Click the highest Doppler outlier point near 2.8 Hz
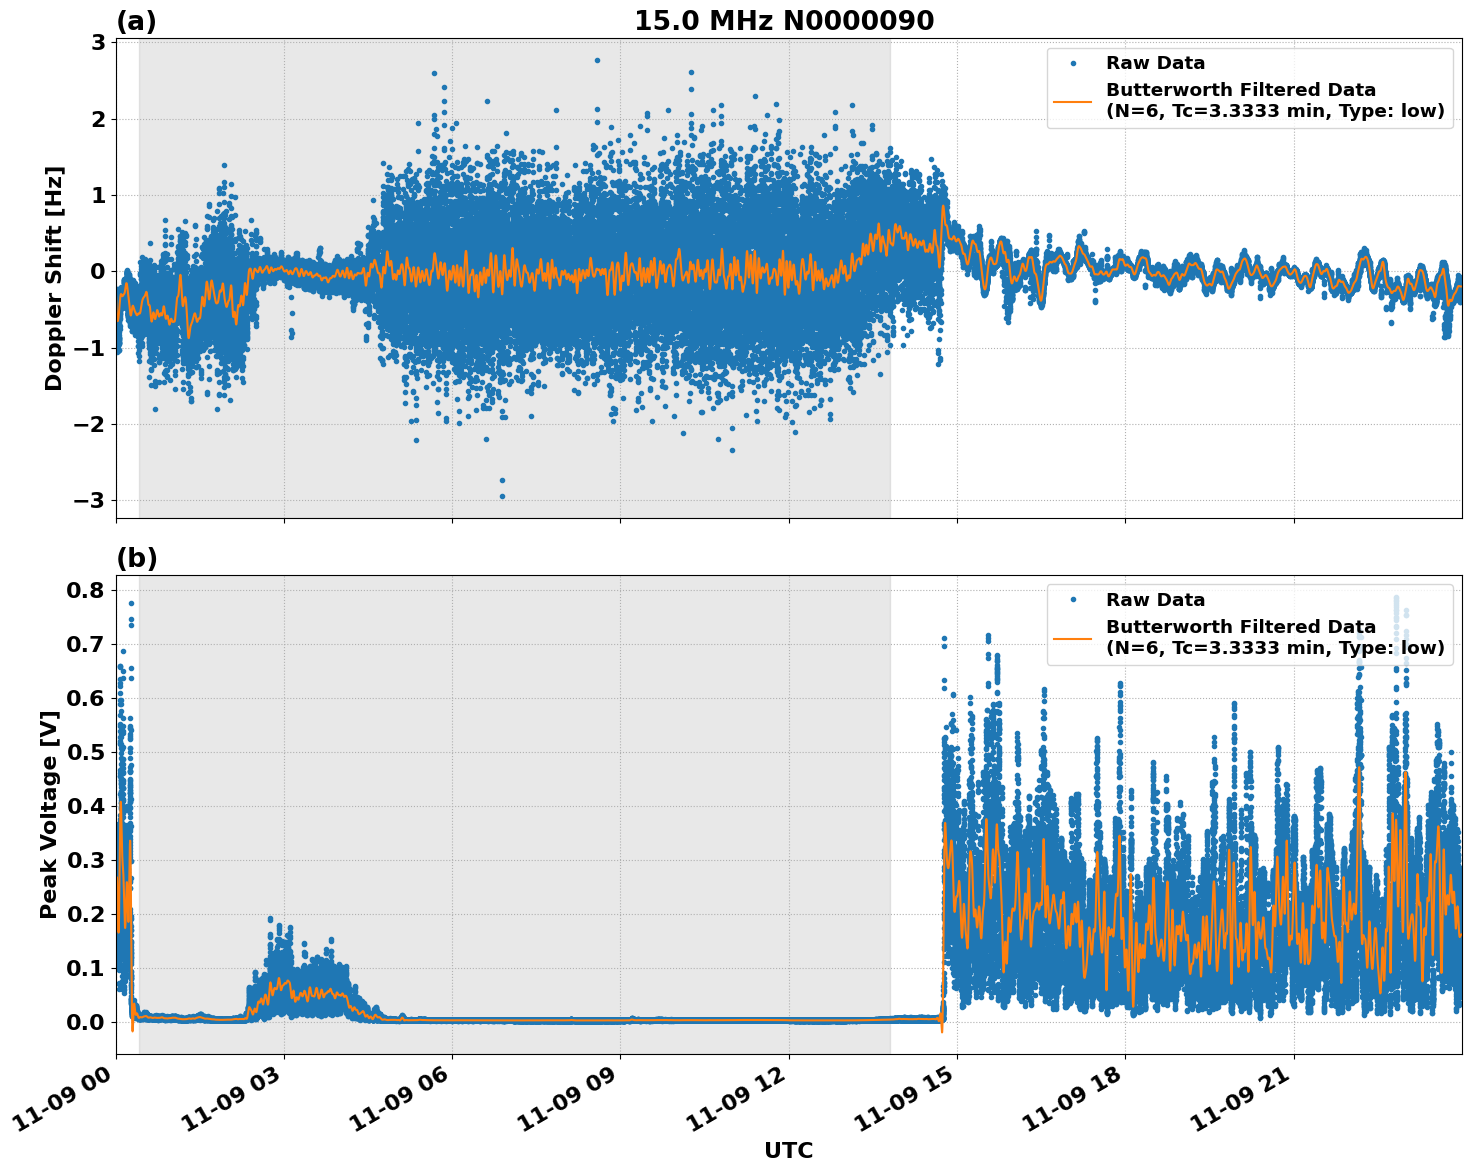 tap(595, 58)
